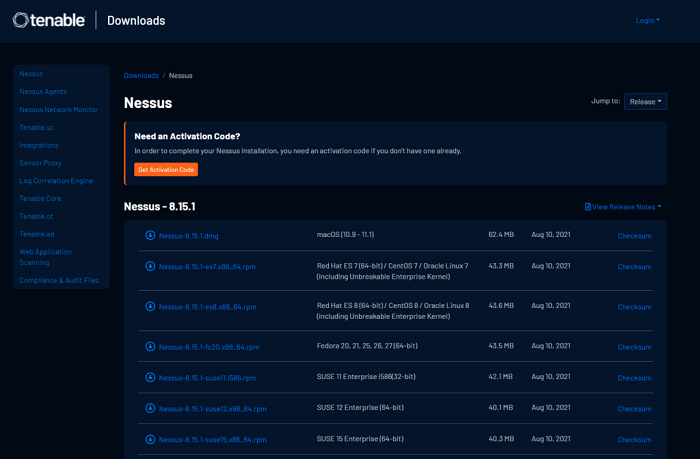Image resolution: width=700 pixels, height=459 pixels.
Task: Click download icon for Nessus-8.15.1-fc20 rpm
Action: click(x=150, y=346)
